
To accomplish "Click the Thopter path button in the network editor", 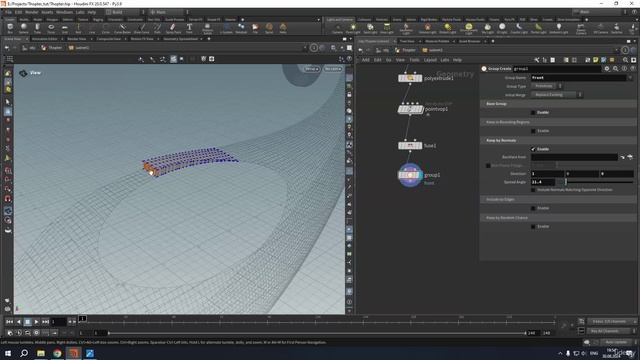I will [x=406, y=50].
